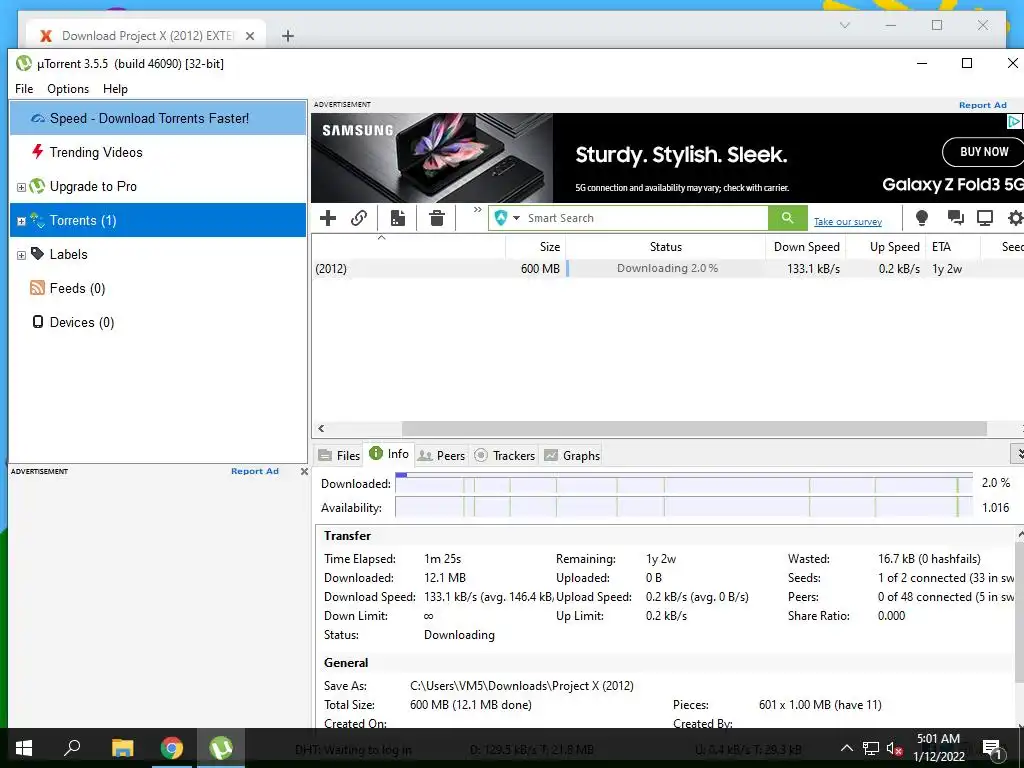Switch to the Files tab

[338, 456]
